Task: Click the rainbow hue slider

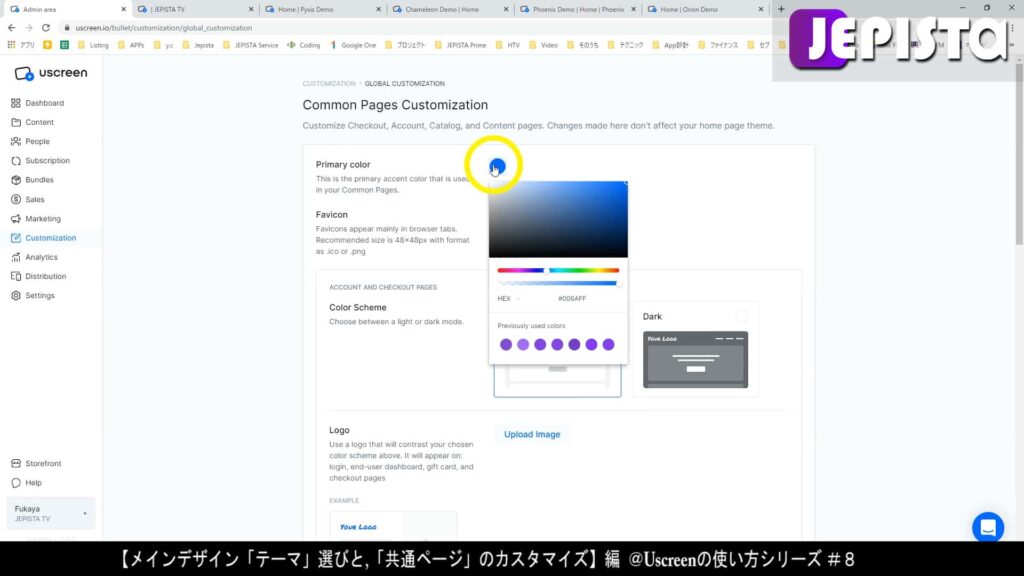Action: click(558, 270)
